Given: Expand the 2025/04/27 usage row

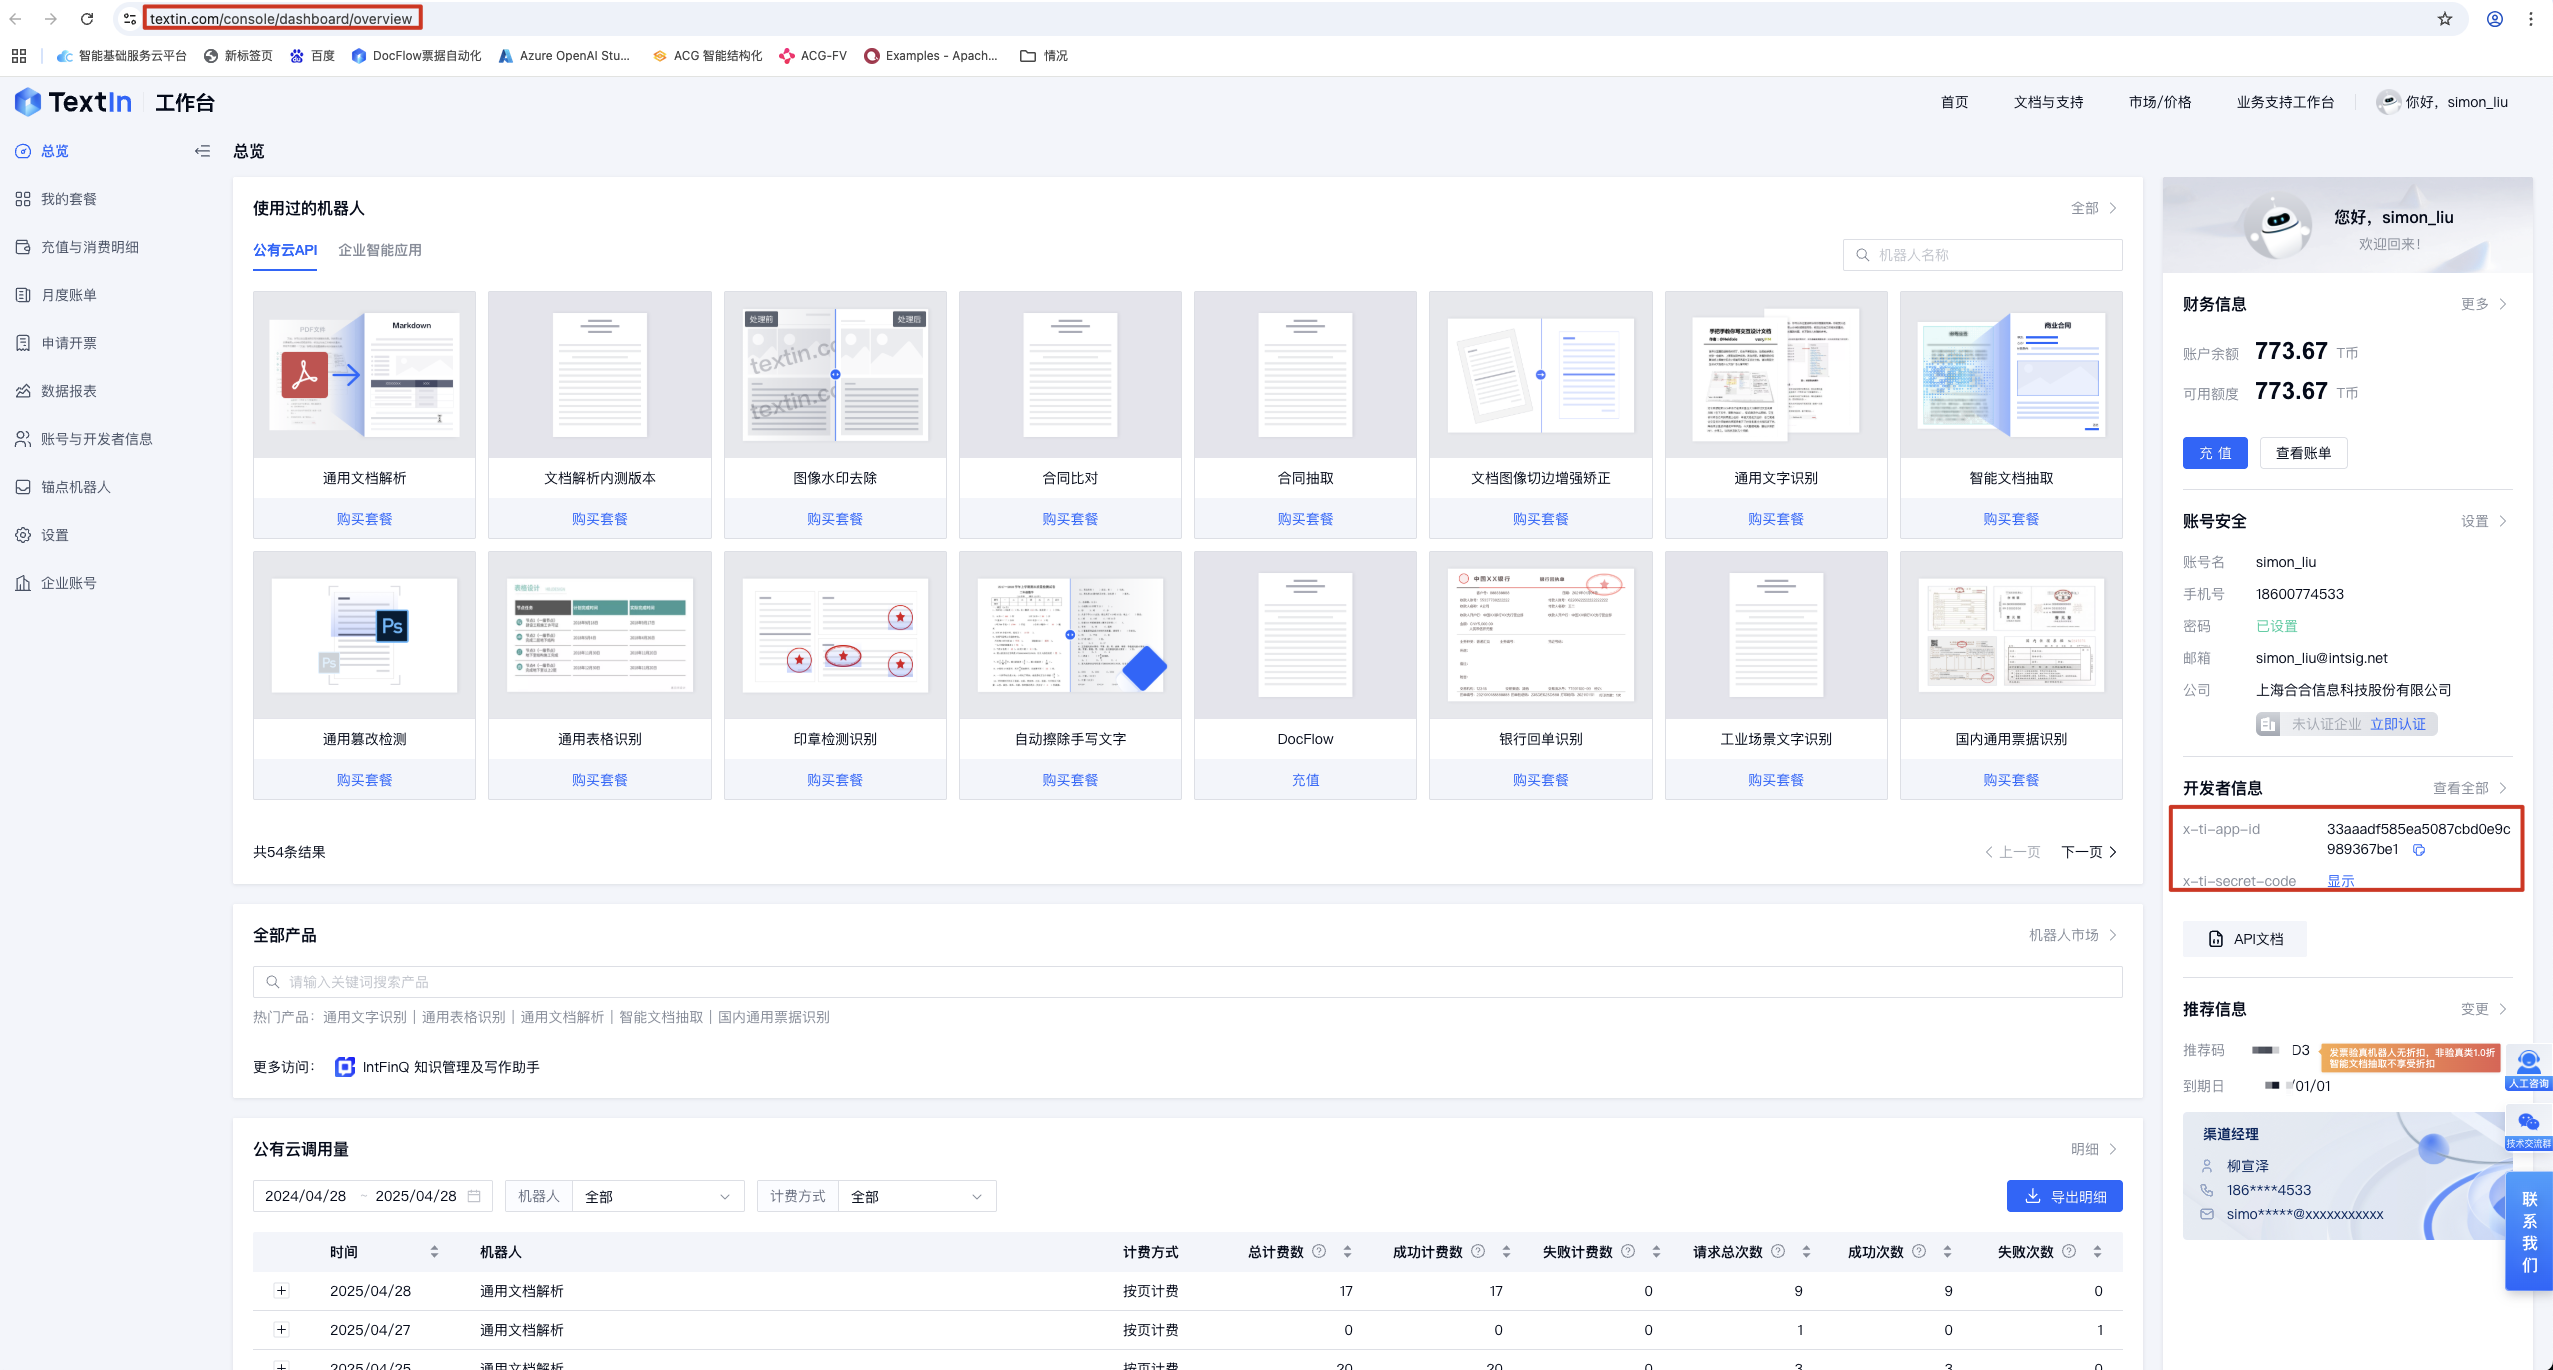Looking at the screenshot, I should [x=281, y=1329].
